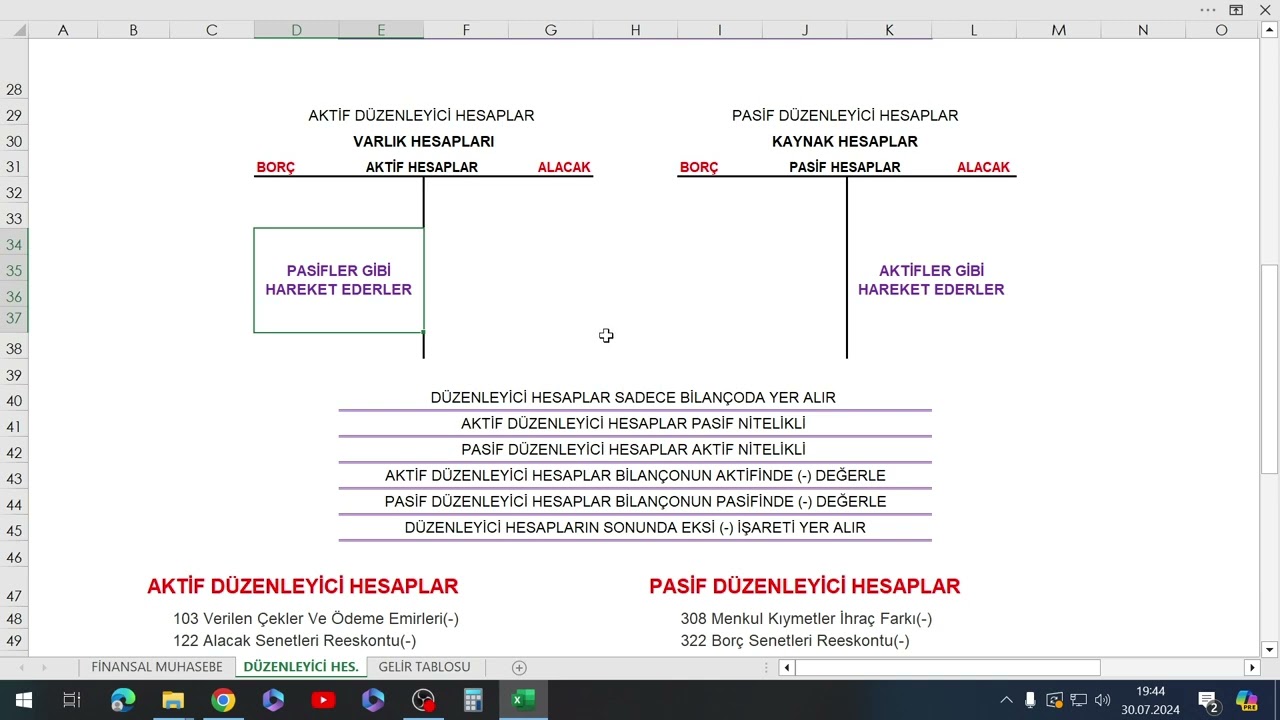
Task: Click the AKTİF HESAPLAR T-account title
Action: point(422,167)
